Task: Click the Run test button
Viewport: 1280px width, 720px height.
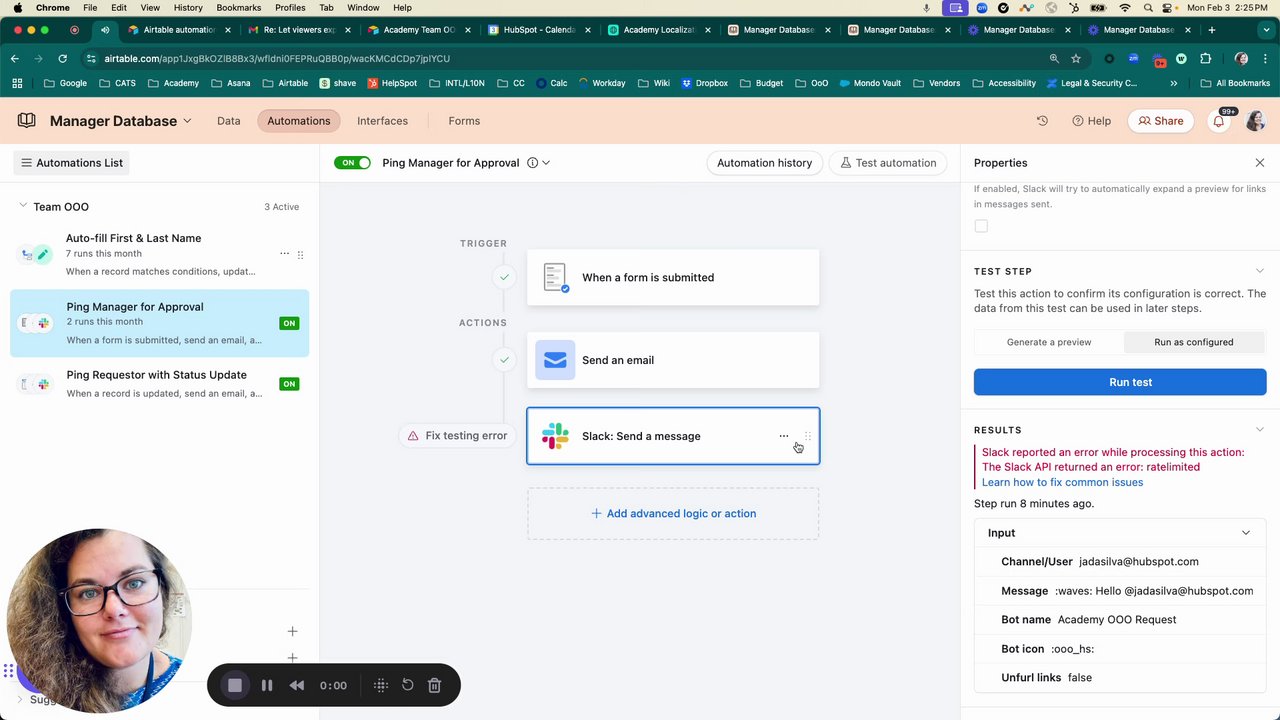Action: coord(1120,382)
